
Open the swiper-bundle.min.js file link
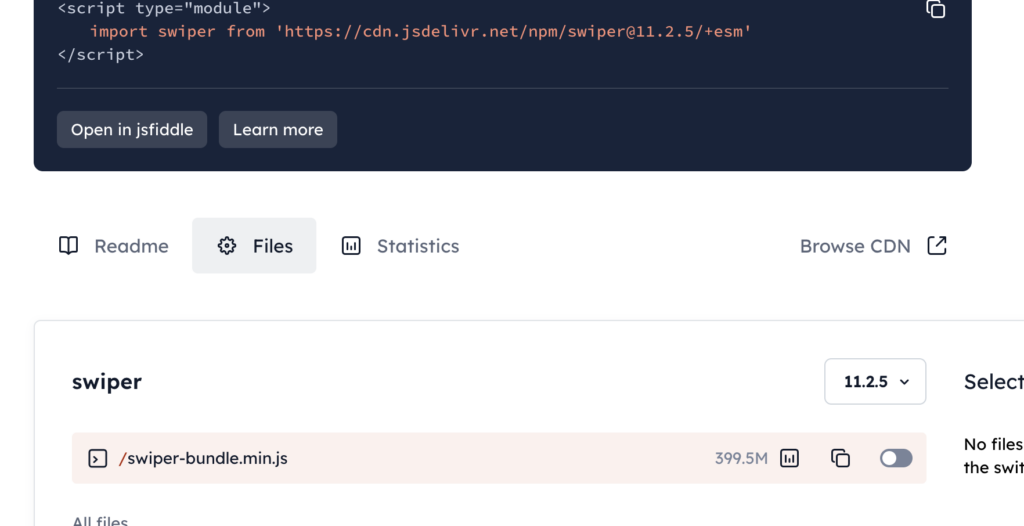tap(203, 459)
